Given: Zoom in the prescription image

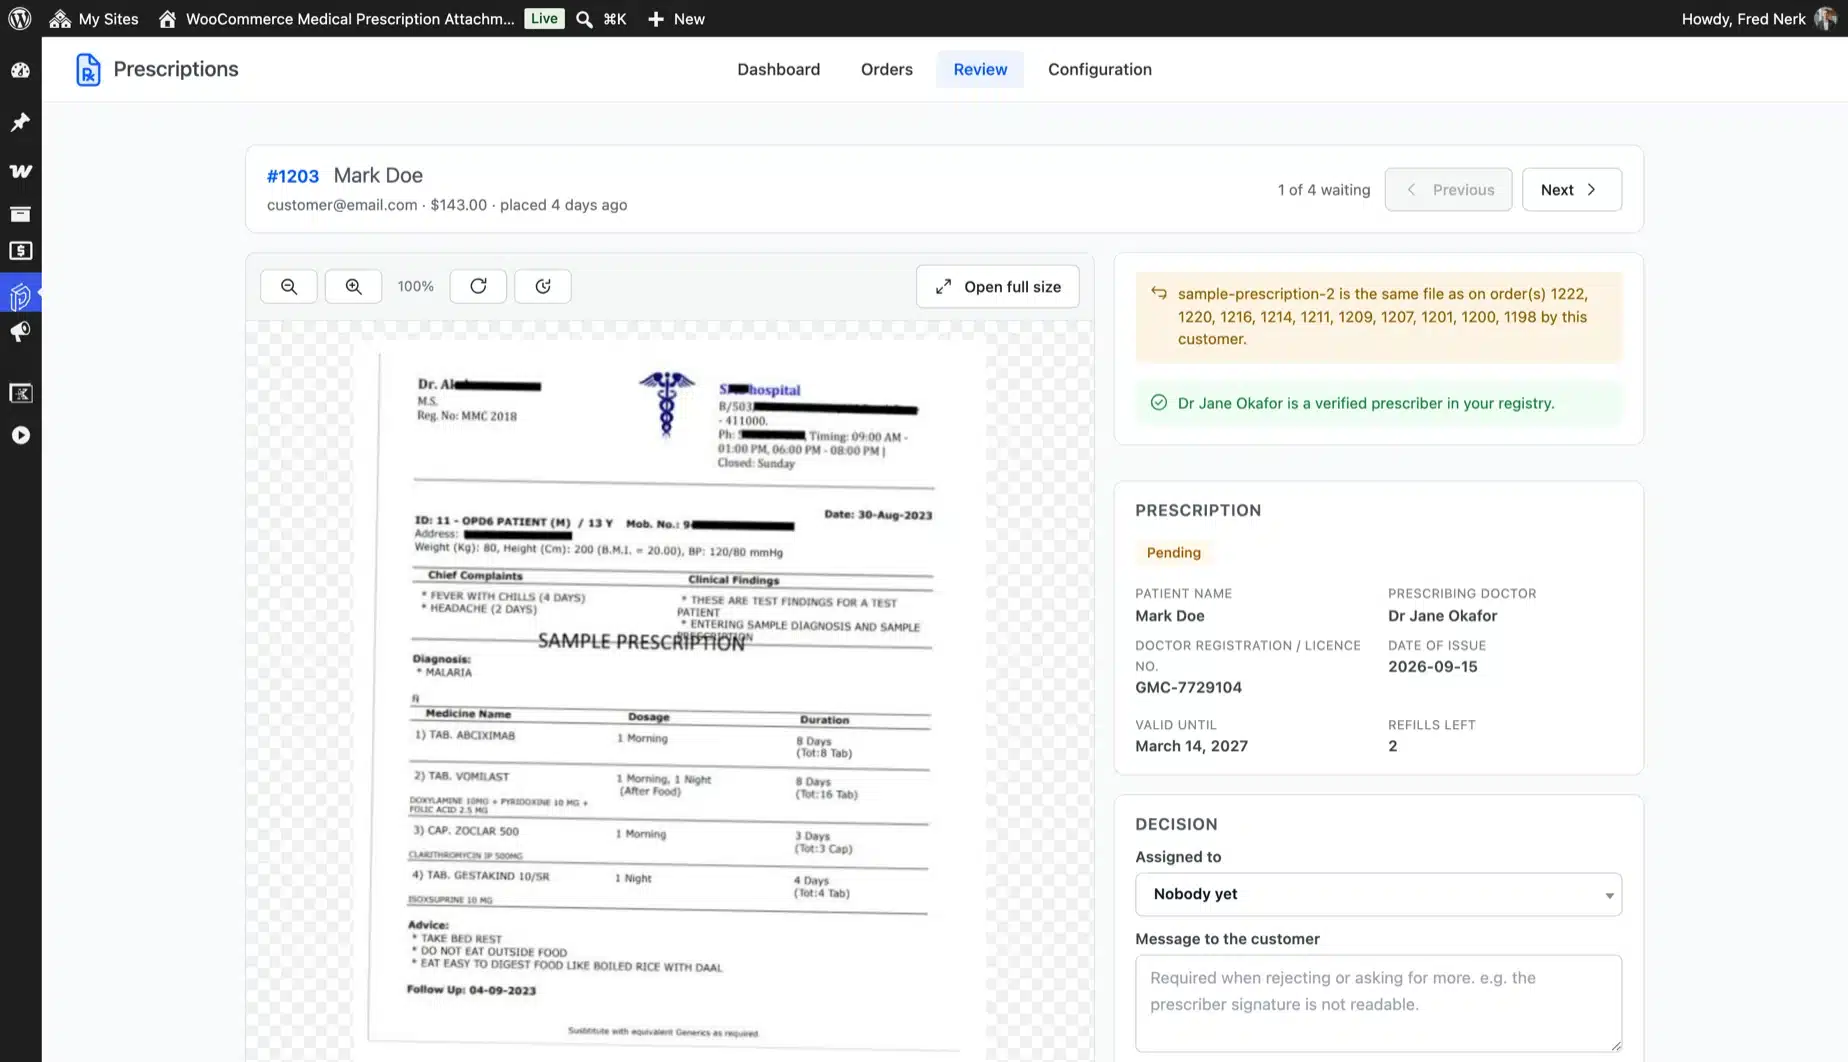Looking at the screenshot, I should pyautogui.click(x=353, y=286).
